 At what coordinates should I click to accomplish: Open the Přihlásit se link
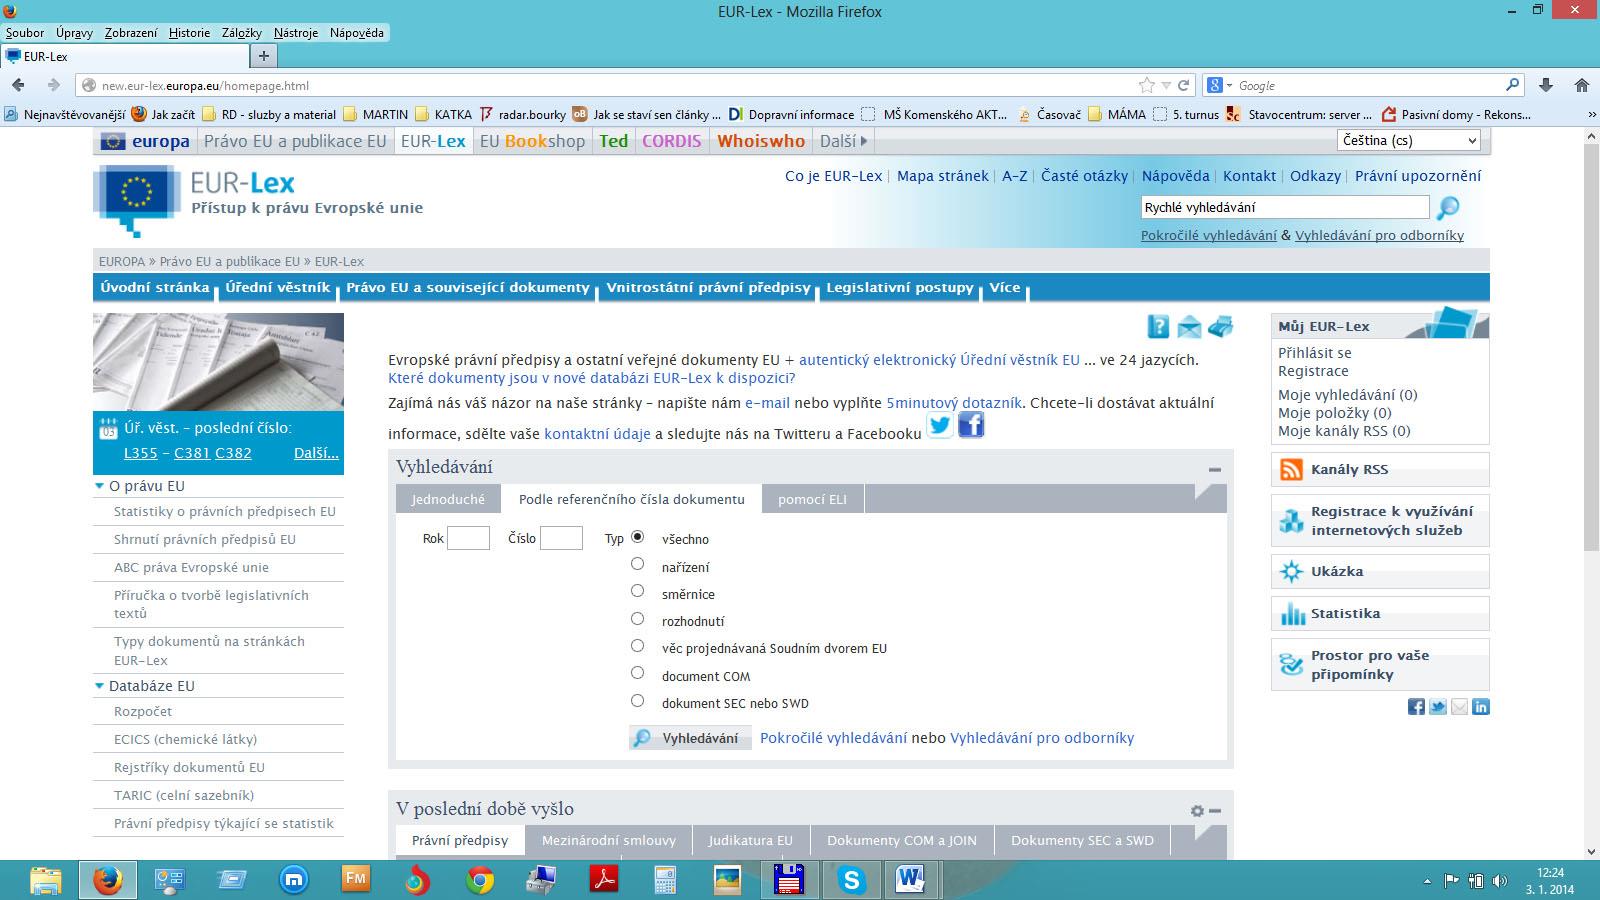[1314, 353]
